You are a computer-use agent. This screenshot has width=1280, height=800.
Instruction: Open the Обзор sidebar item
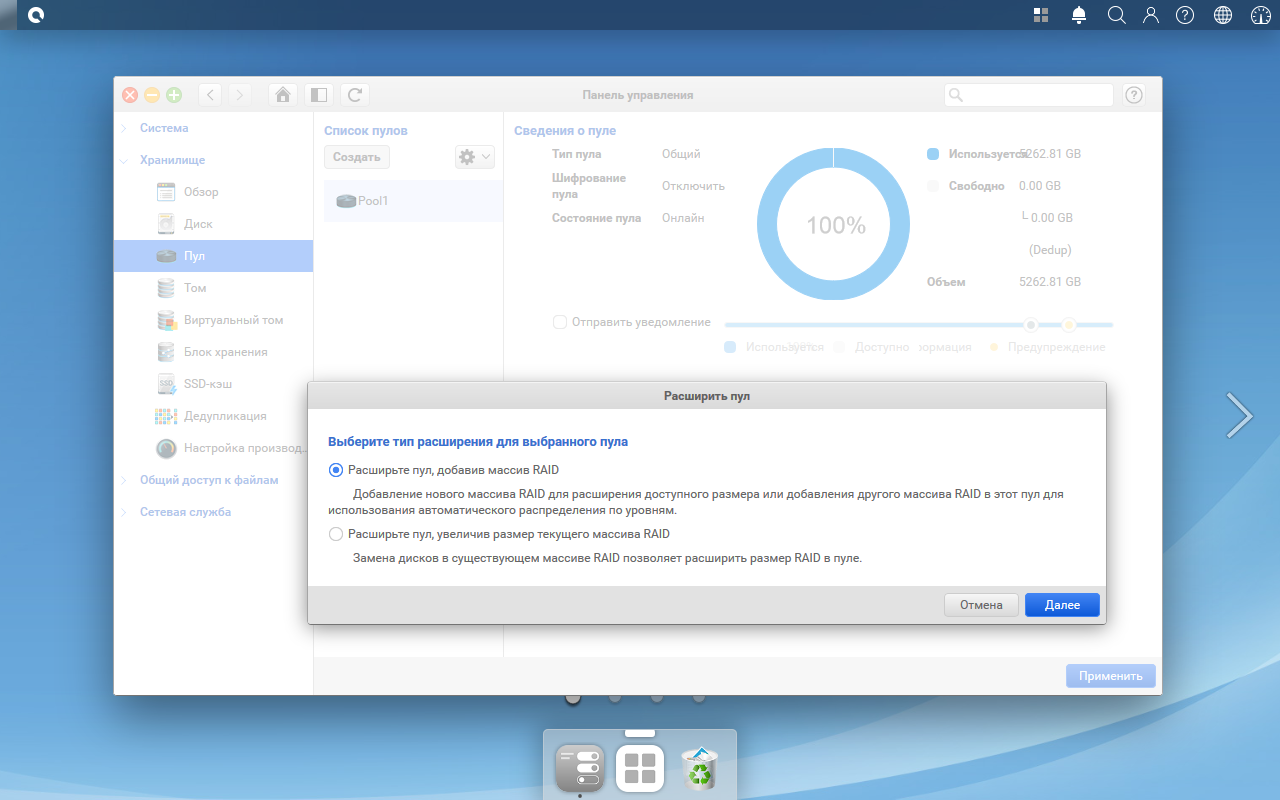point(213,192)
